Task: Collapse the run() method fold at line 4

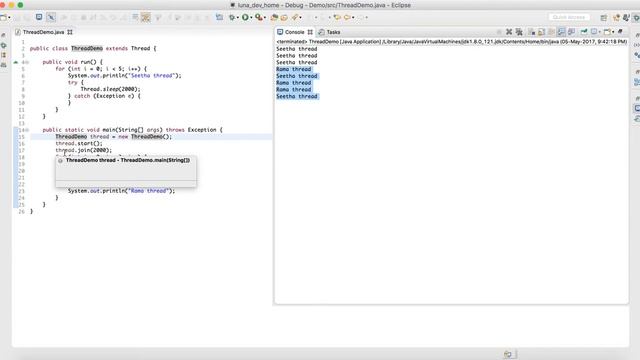Action: 27,62
